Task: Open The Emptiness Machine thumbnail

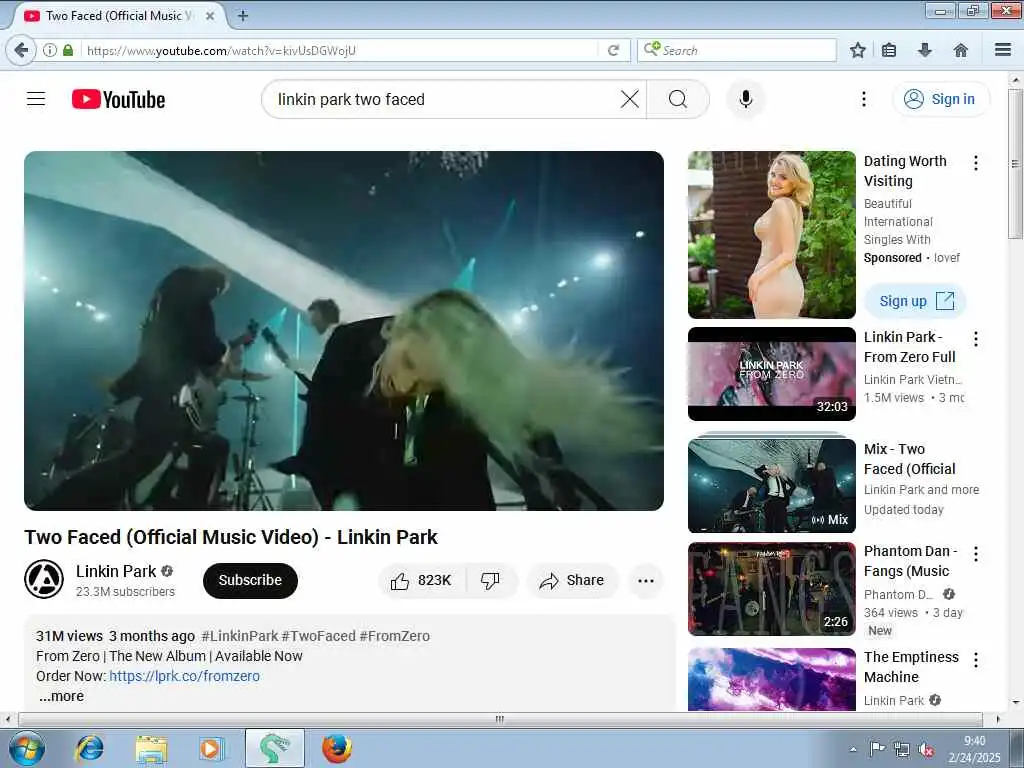Action: (771, 679)
